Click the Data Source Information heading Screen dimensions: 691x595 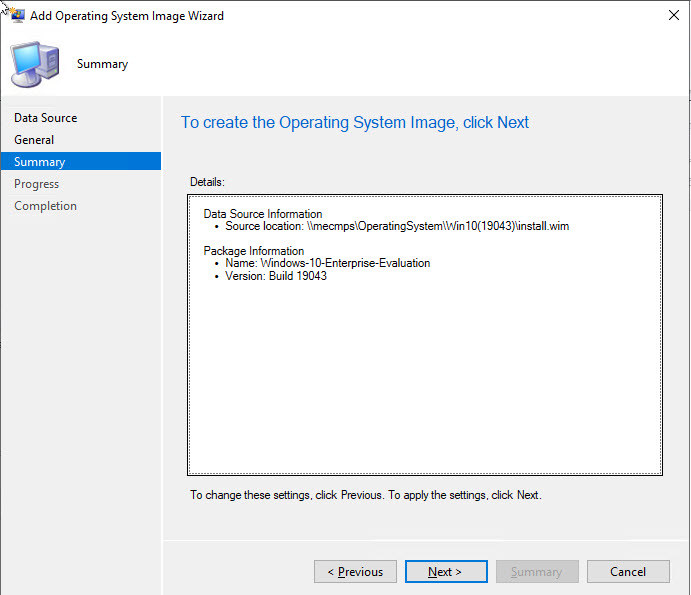pyautogui.click(x=263, y=214)
